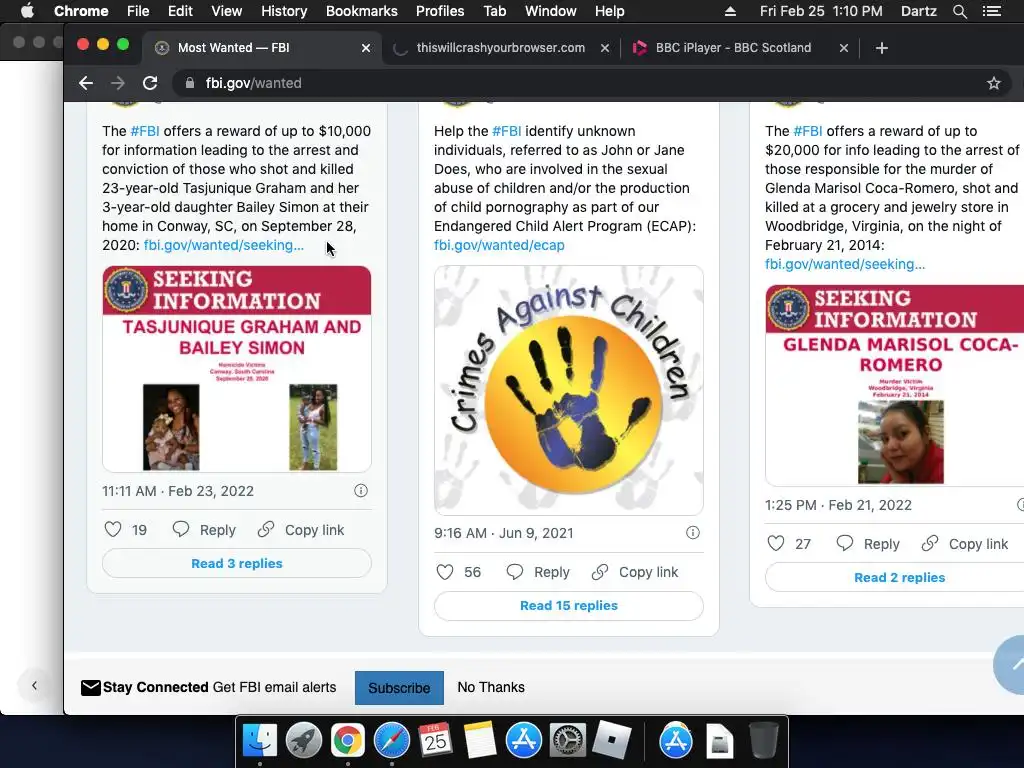
Task: Close the thiswillcrashyourbrowser.com tab
Action: (x=605, y=48)
